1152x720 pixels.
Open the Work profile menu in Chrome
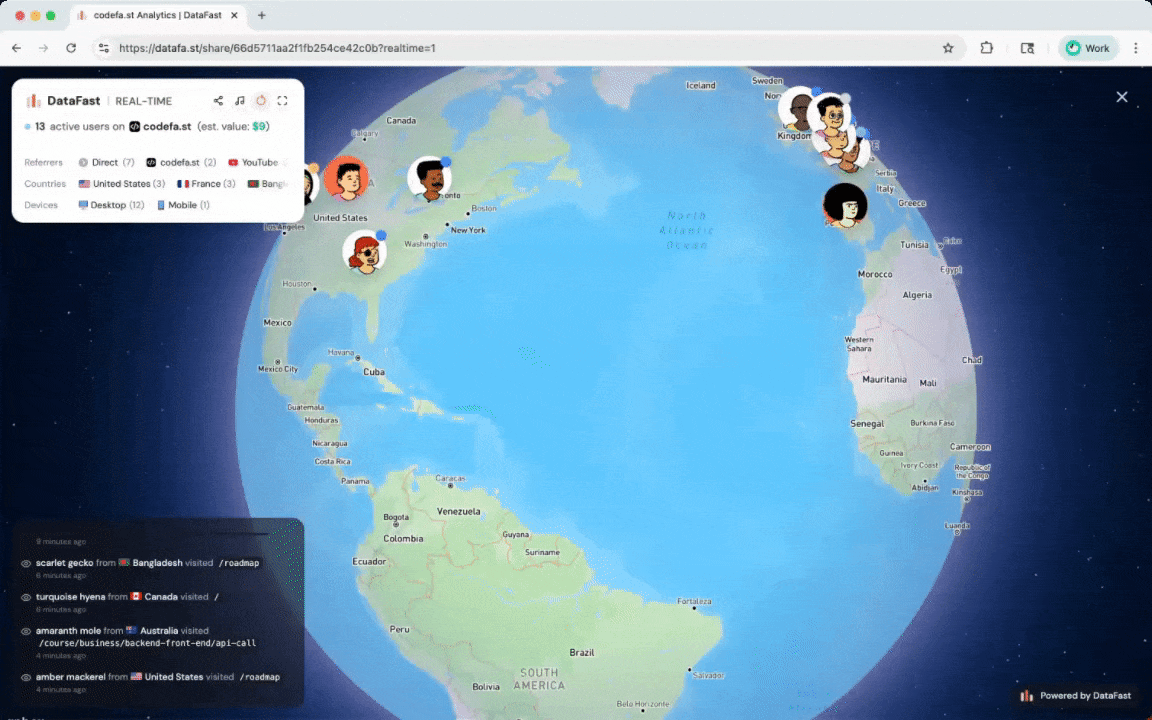click(1087, 47)
